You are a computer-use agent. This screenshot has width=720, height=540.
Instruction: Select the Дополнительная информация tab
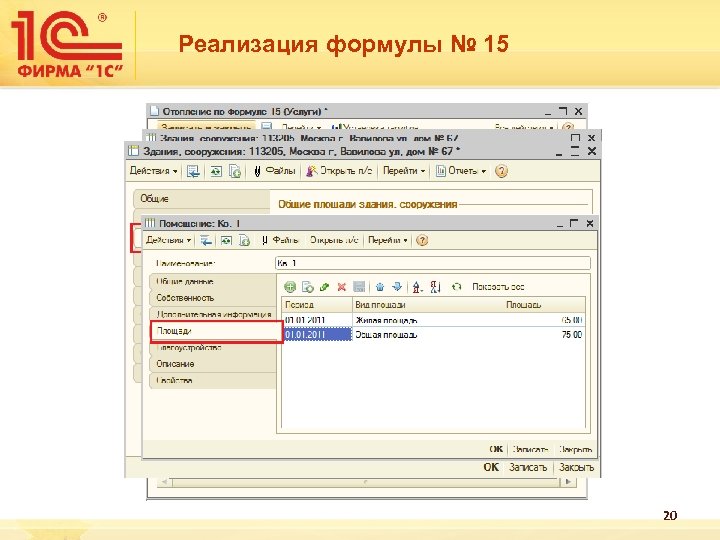point(213,315)
